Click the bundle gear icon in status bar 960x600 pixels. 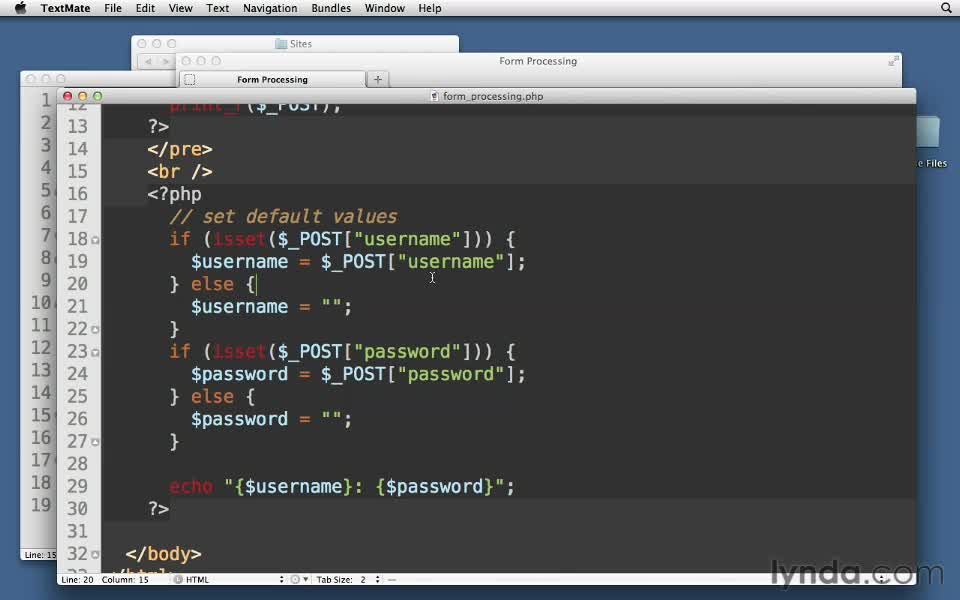[295, 580]
